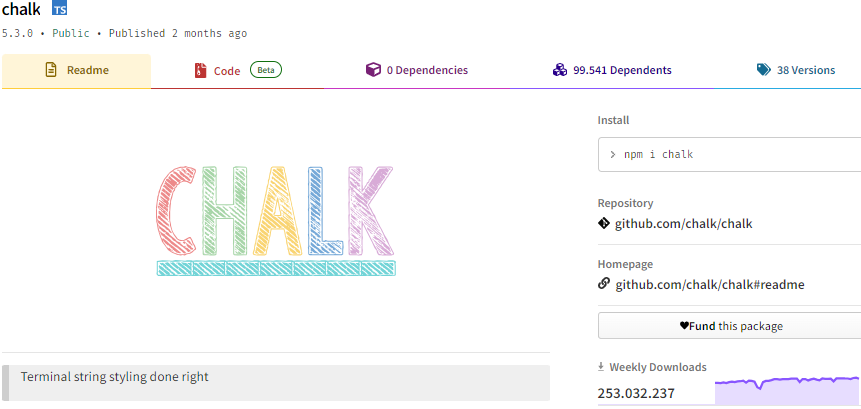Open github.com/chalk/chalk repository link
861x409 pixels.
tap(683, 224)
